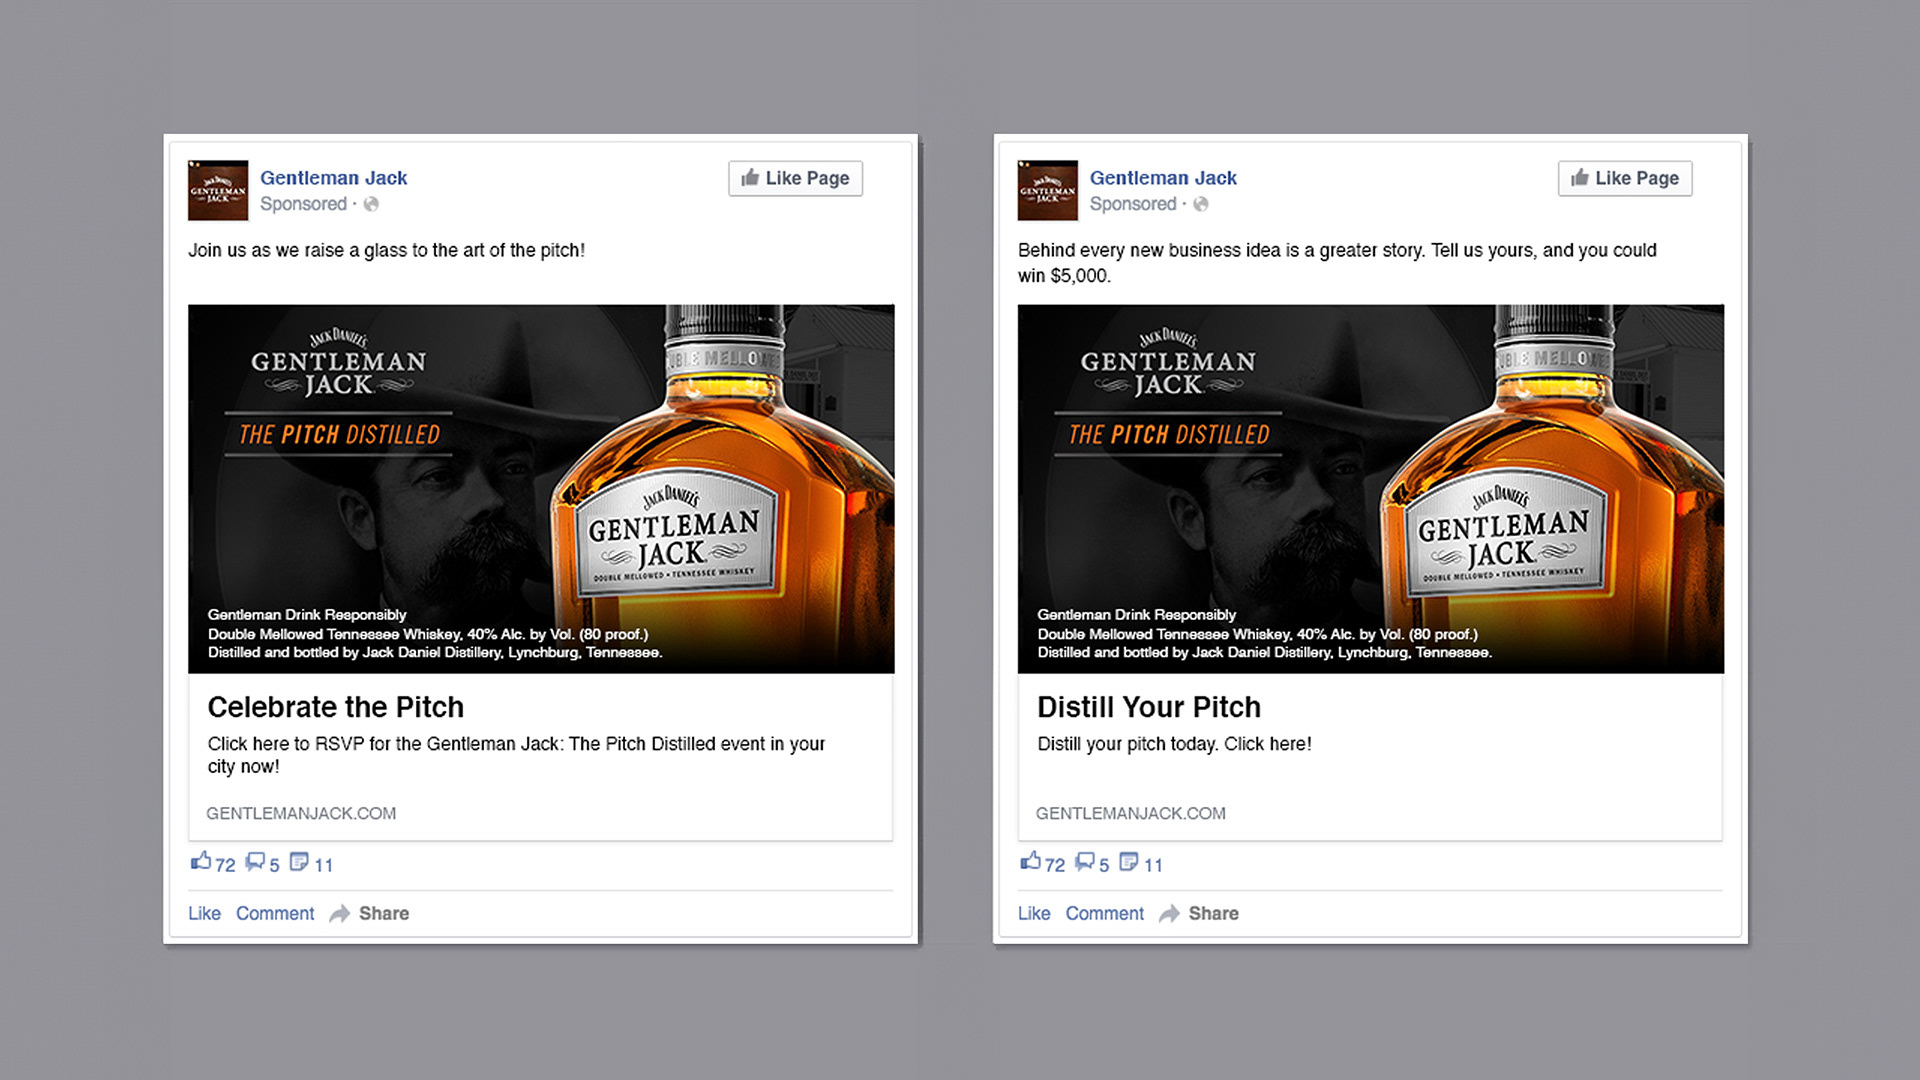Click globe public icon in left ad
1920x1080 pixels.
point(371,204)
